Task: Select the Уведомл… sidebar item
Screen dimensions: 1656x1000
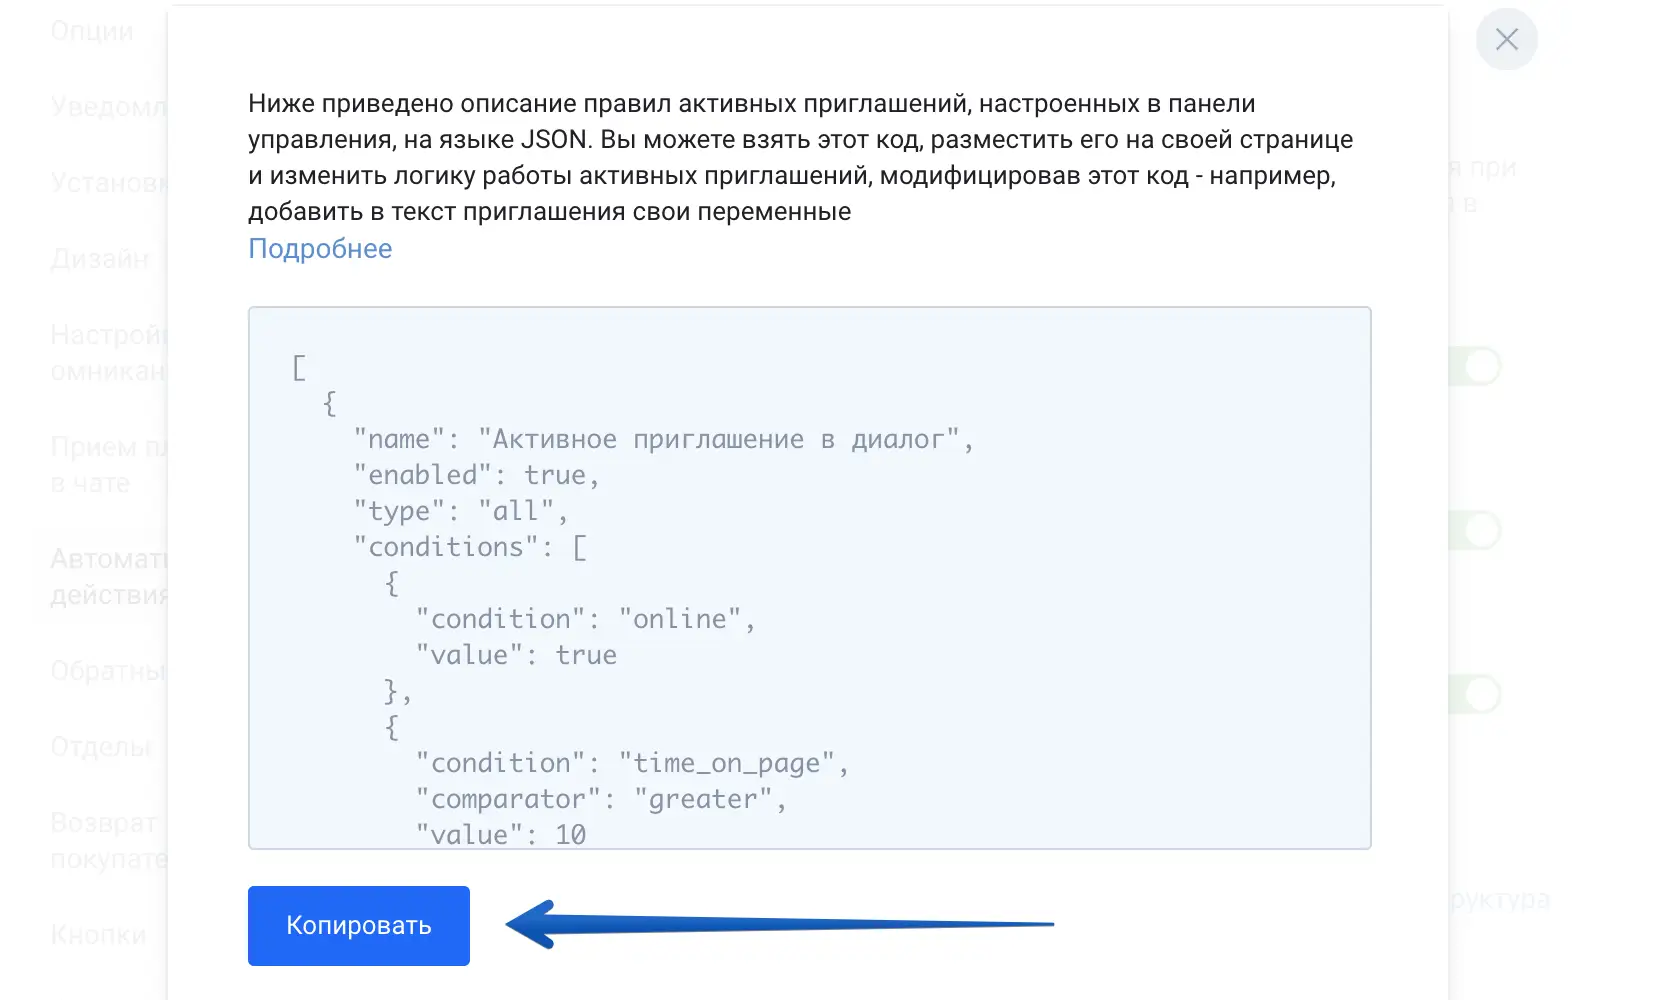Action: click(108, 107)
